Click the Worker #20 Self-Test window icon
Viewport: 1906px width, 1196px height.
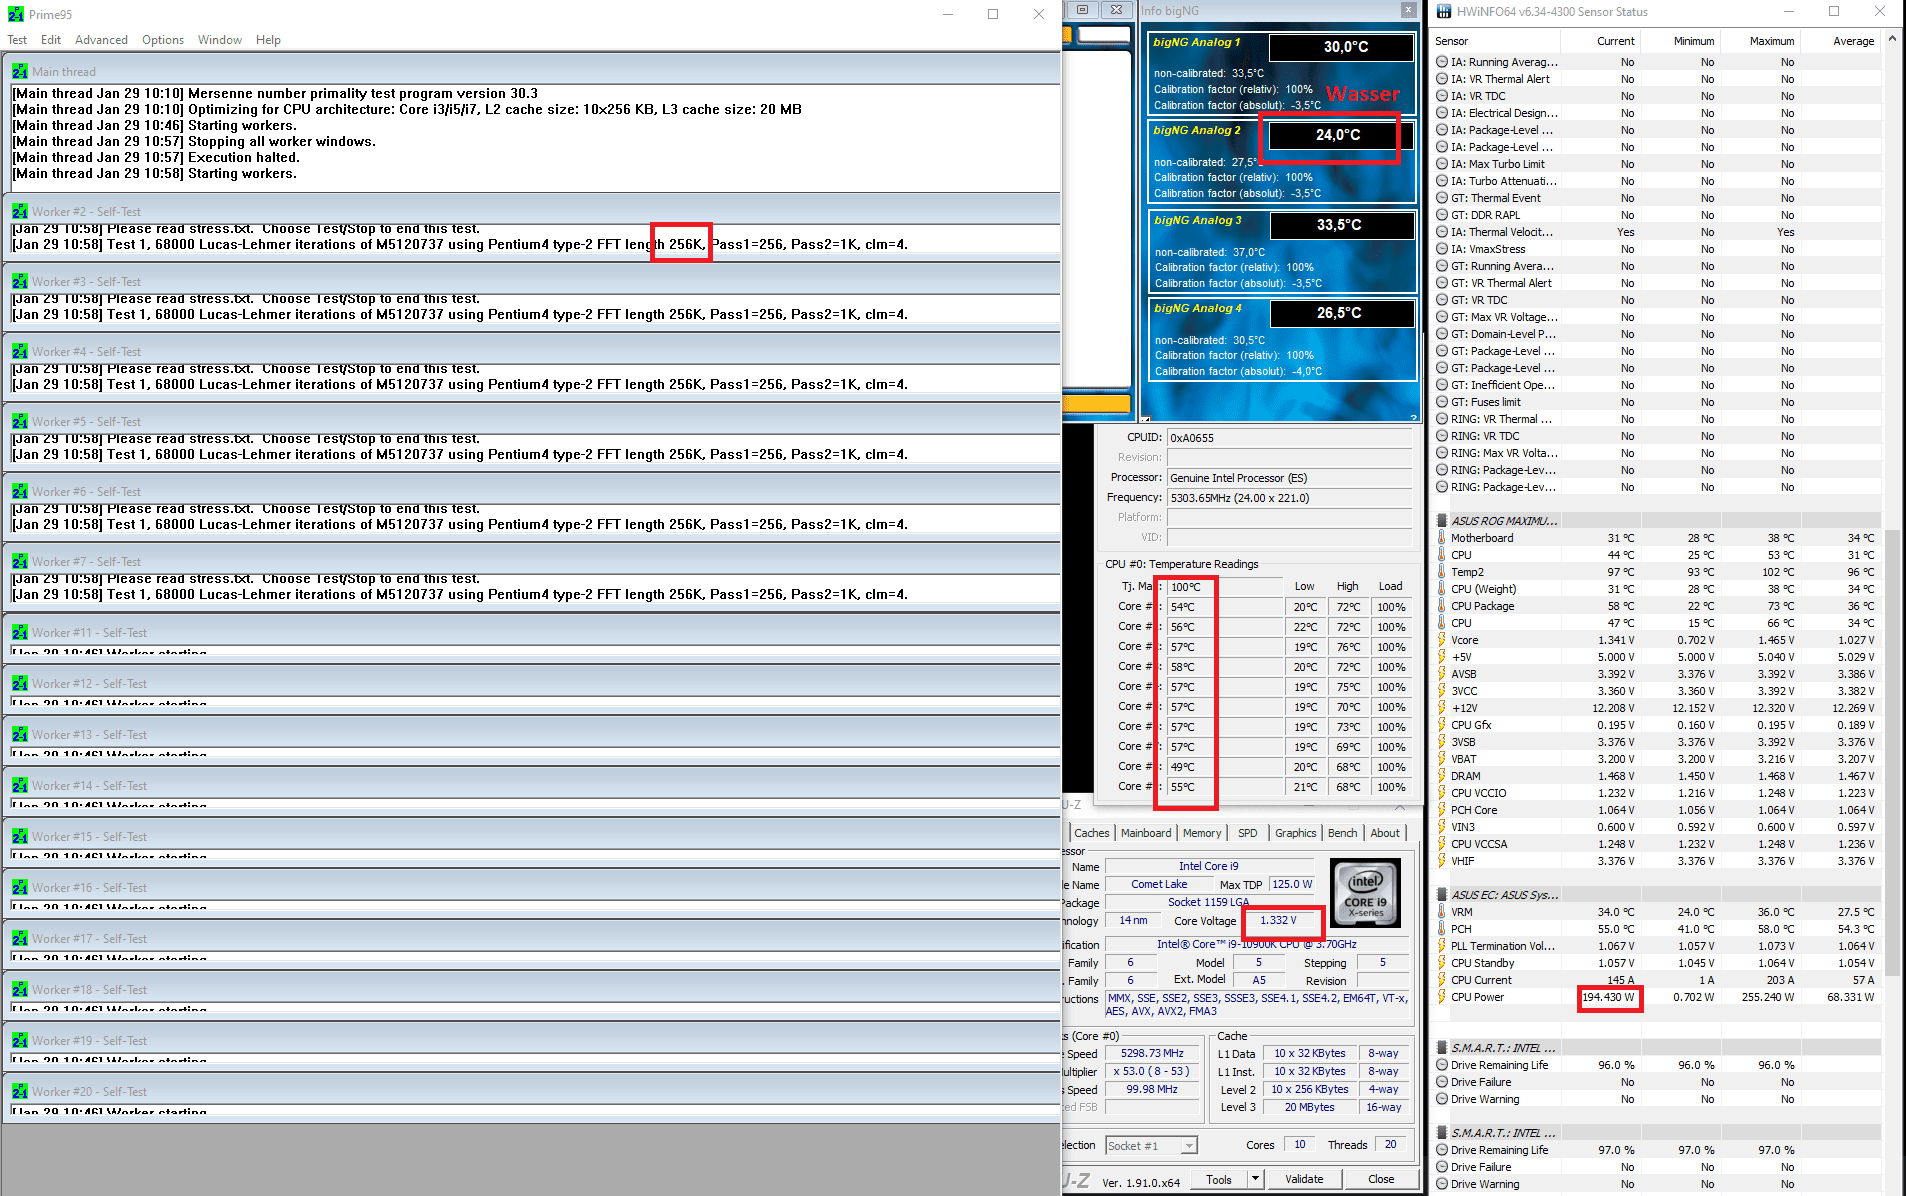(x=20, y=1092)
